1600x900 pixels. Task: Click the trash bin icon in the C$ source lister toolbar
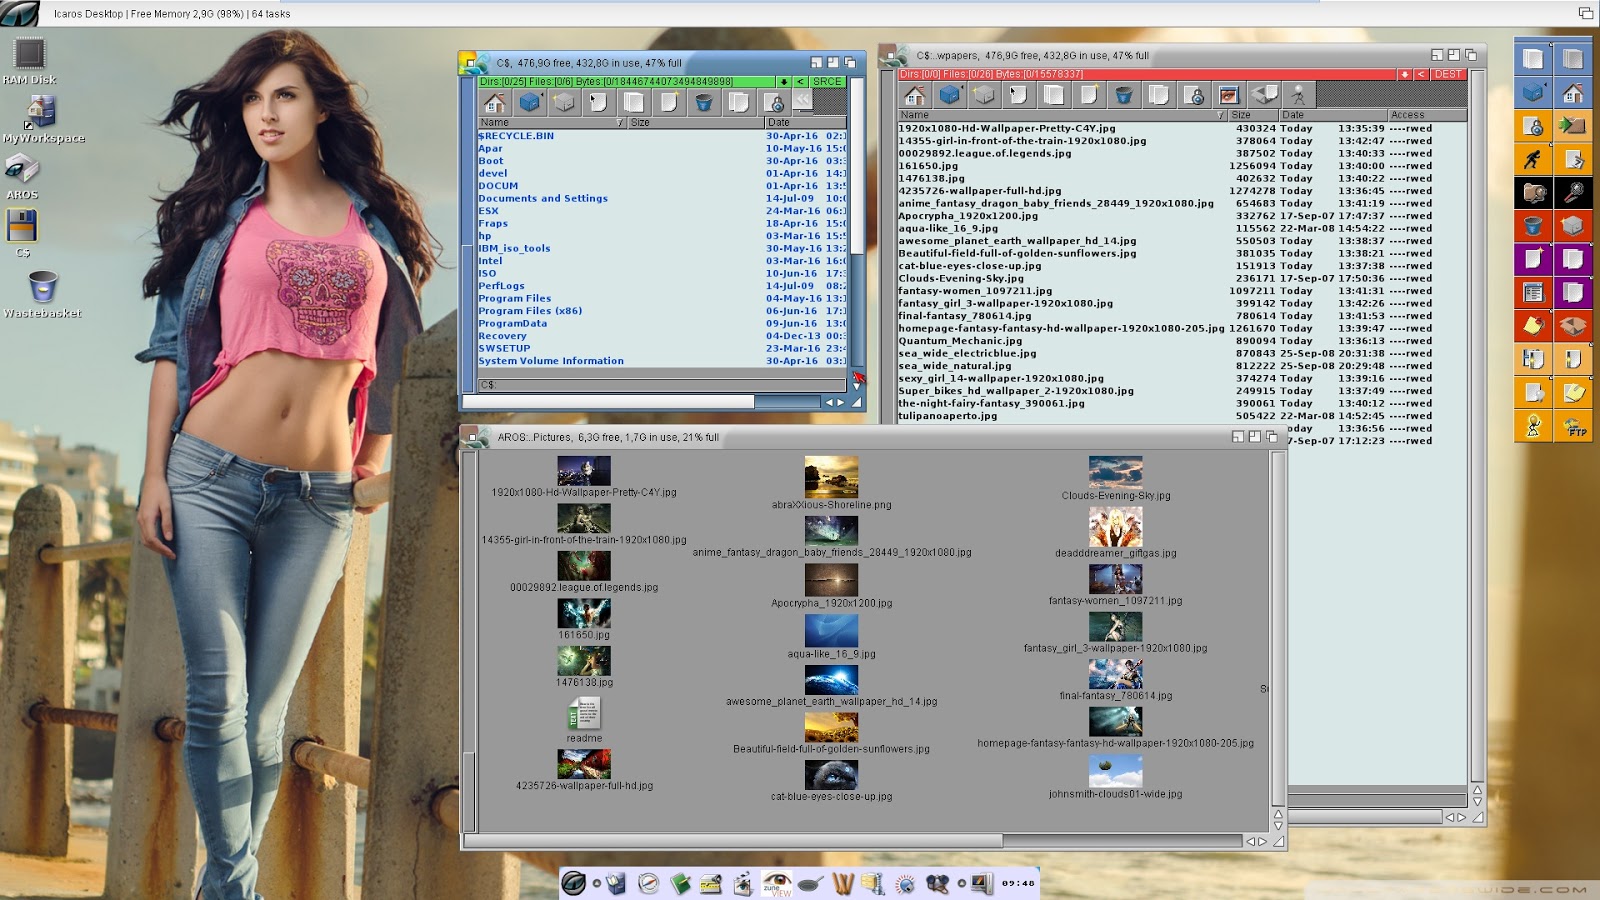tap(704, 102)
